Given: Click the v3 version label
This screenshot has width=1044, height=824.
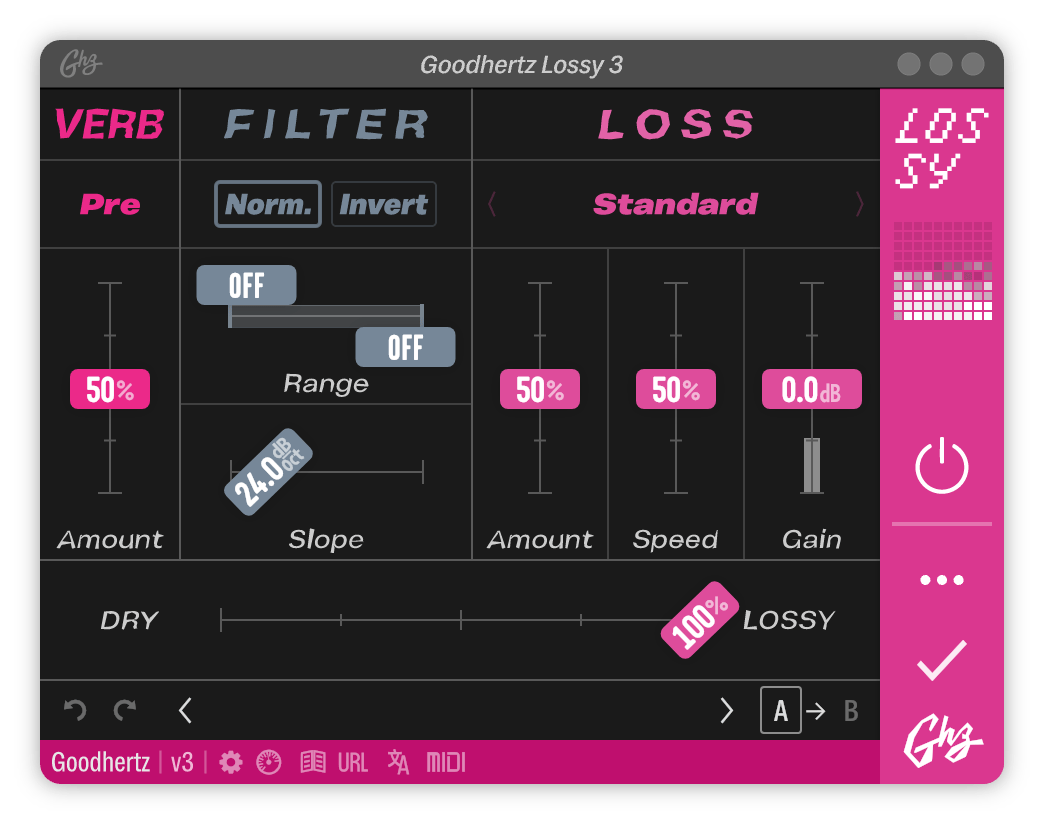Looking at the screenshot, I should coord(182,762).
